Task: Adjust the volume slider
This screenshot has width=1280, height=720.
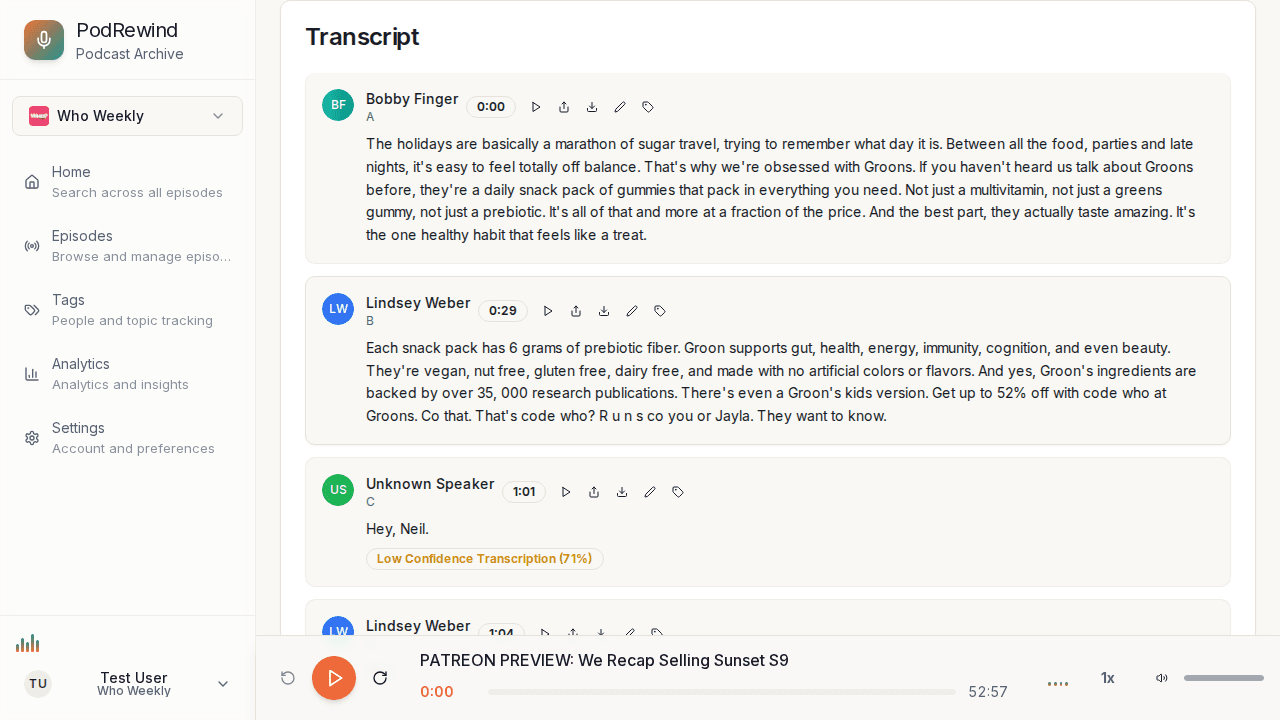Action: coord(1223,678)
